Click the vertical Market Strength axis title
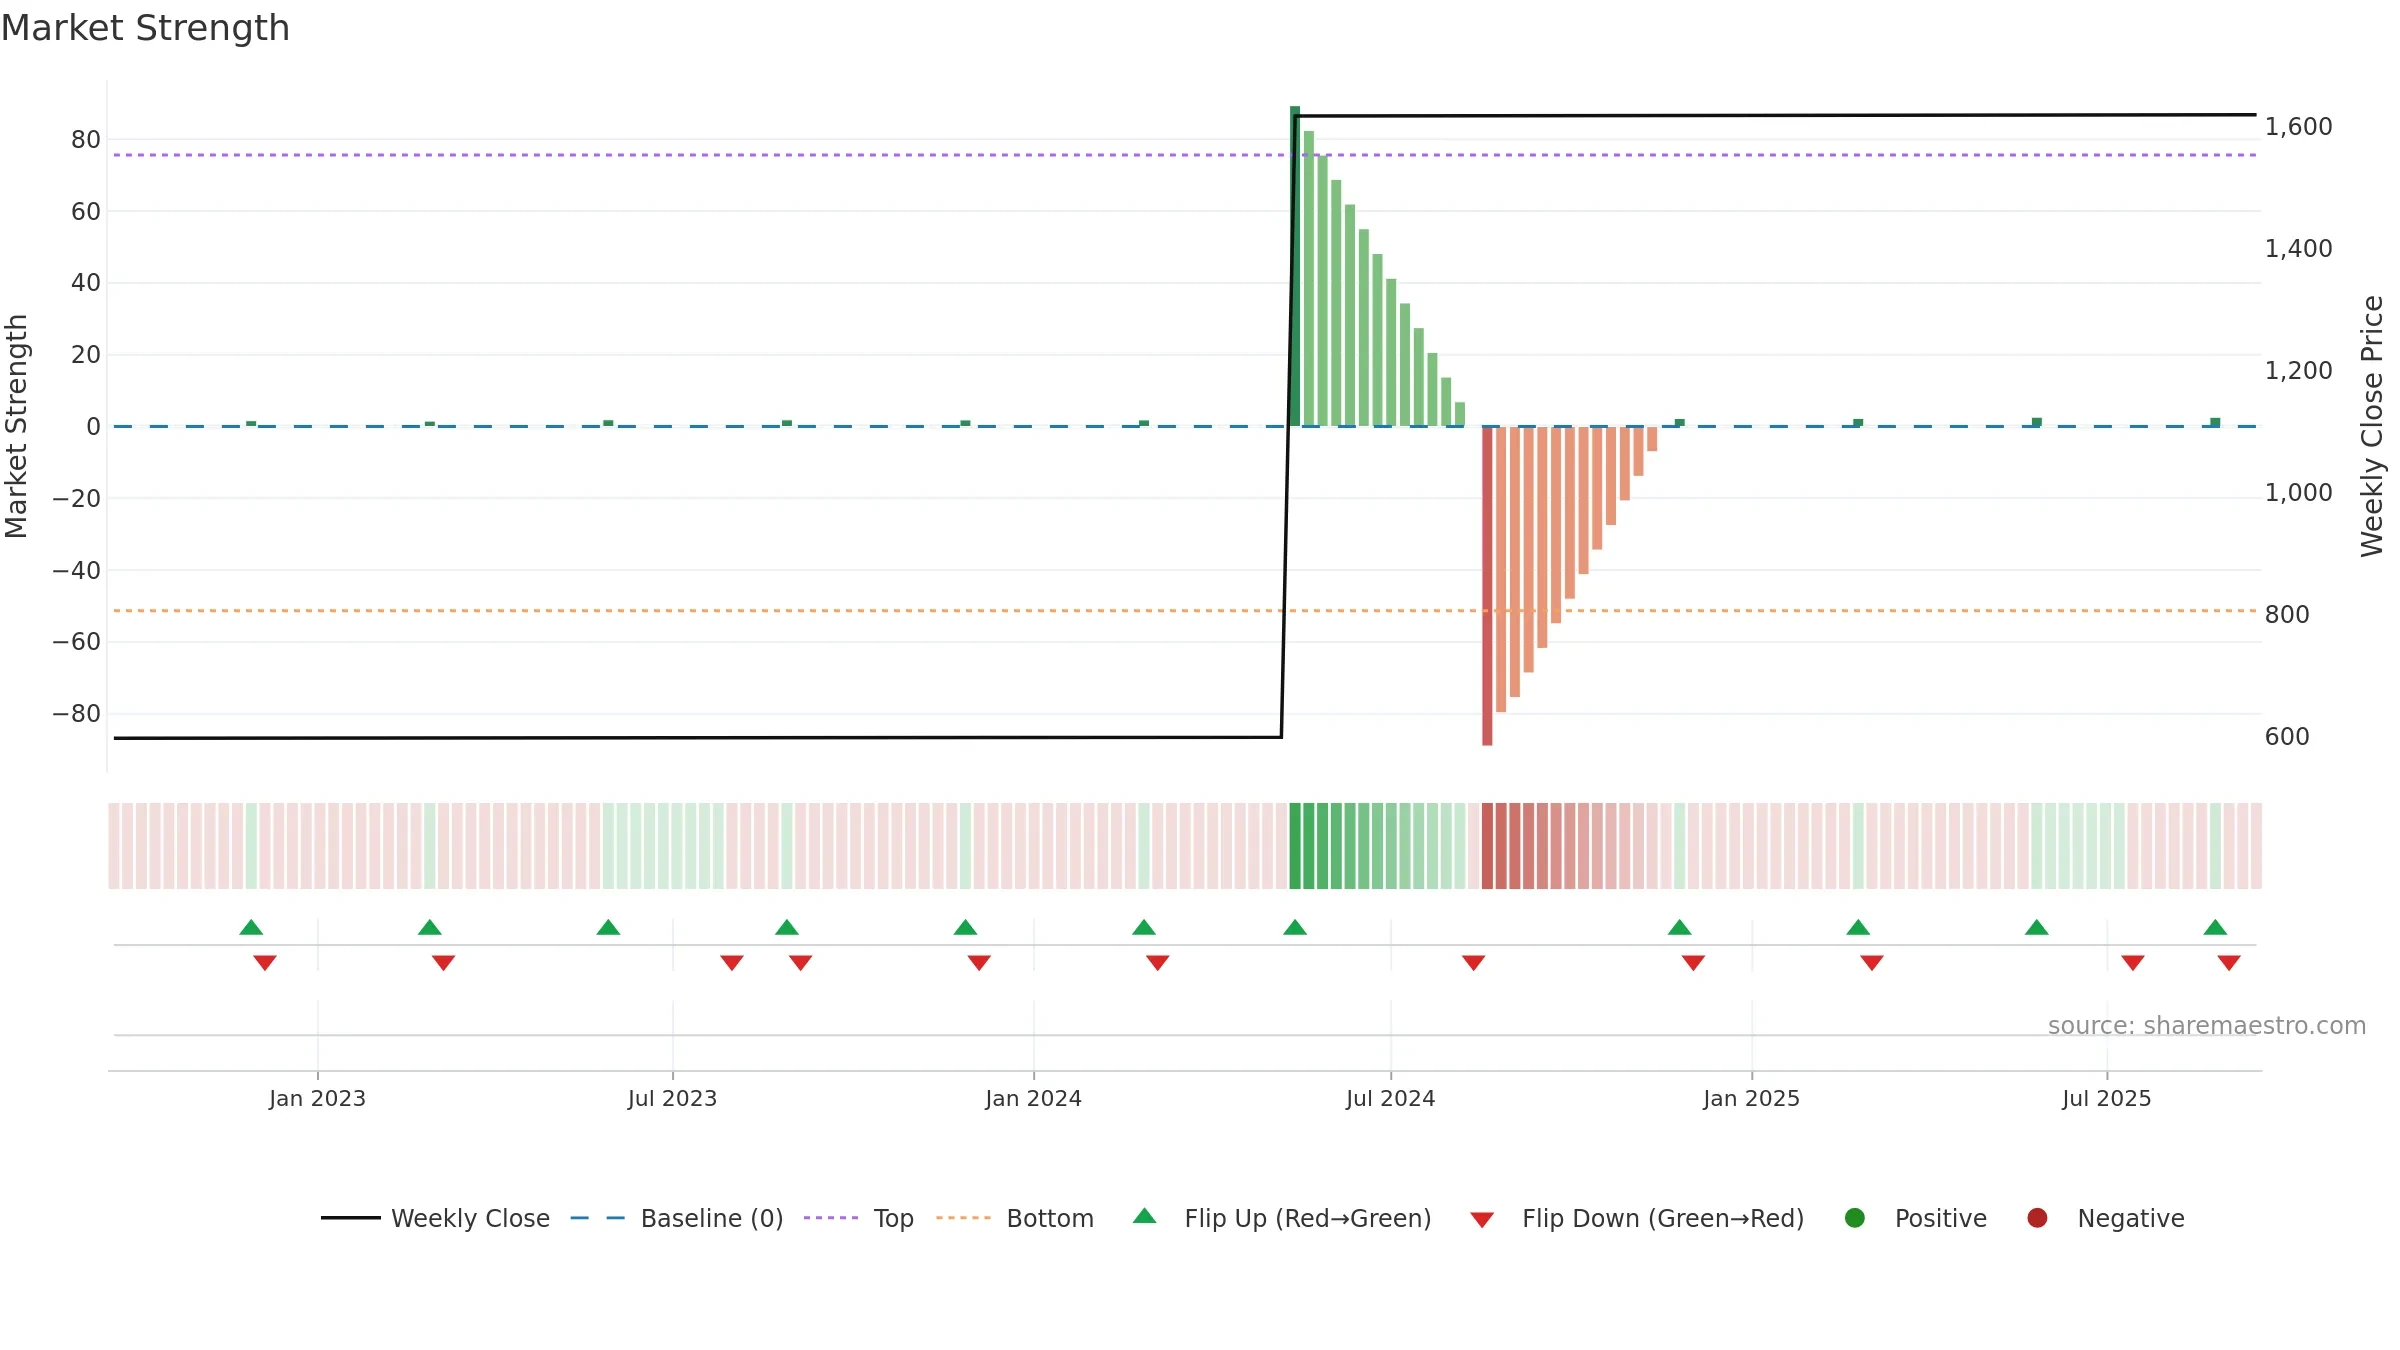This screenshot has height=1350, width=2400. tap(16, 426)
